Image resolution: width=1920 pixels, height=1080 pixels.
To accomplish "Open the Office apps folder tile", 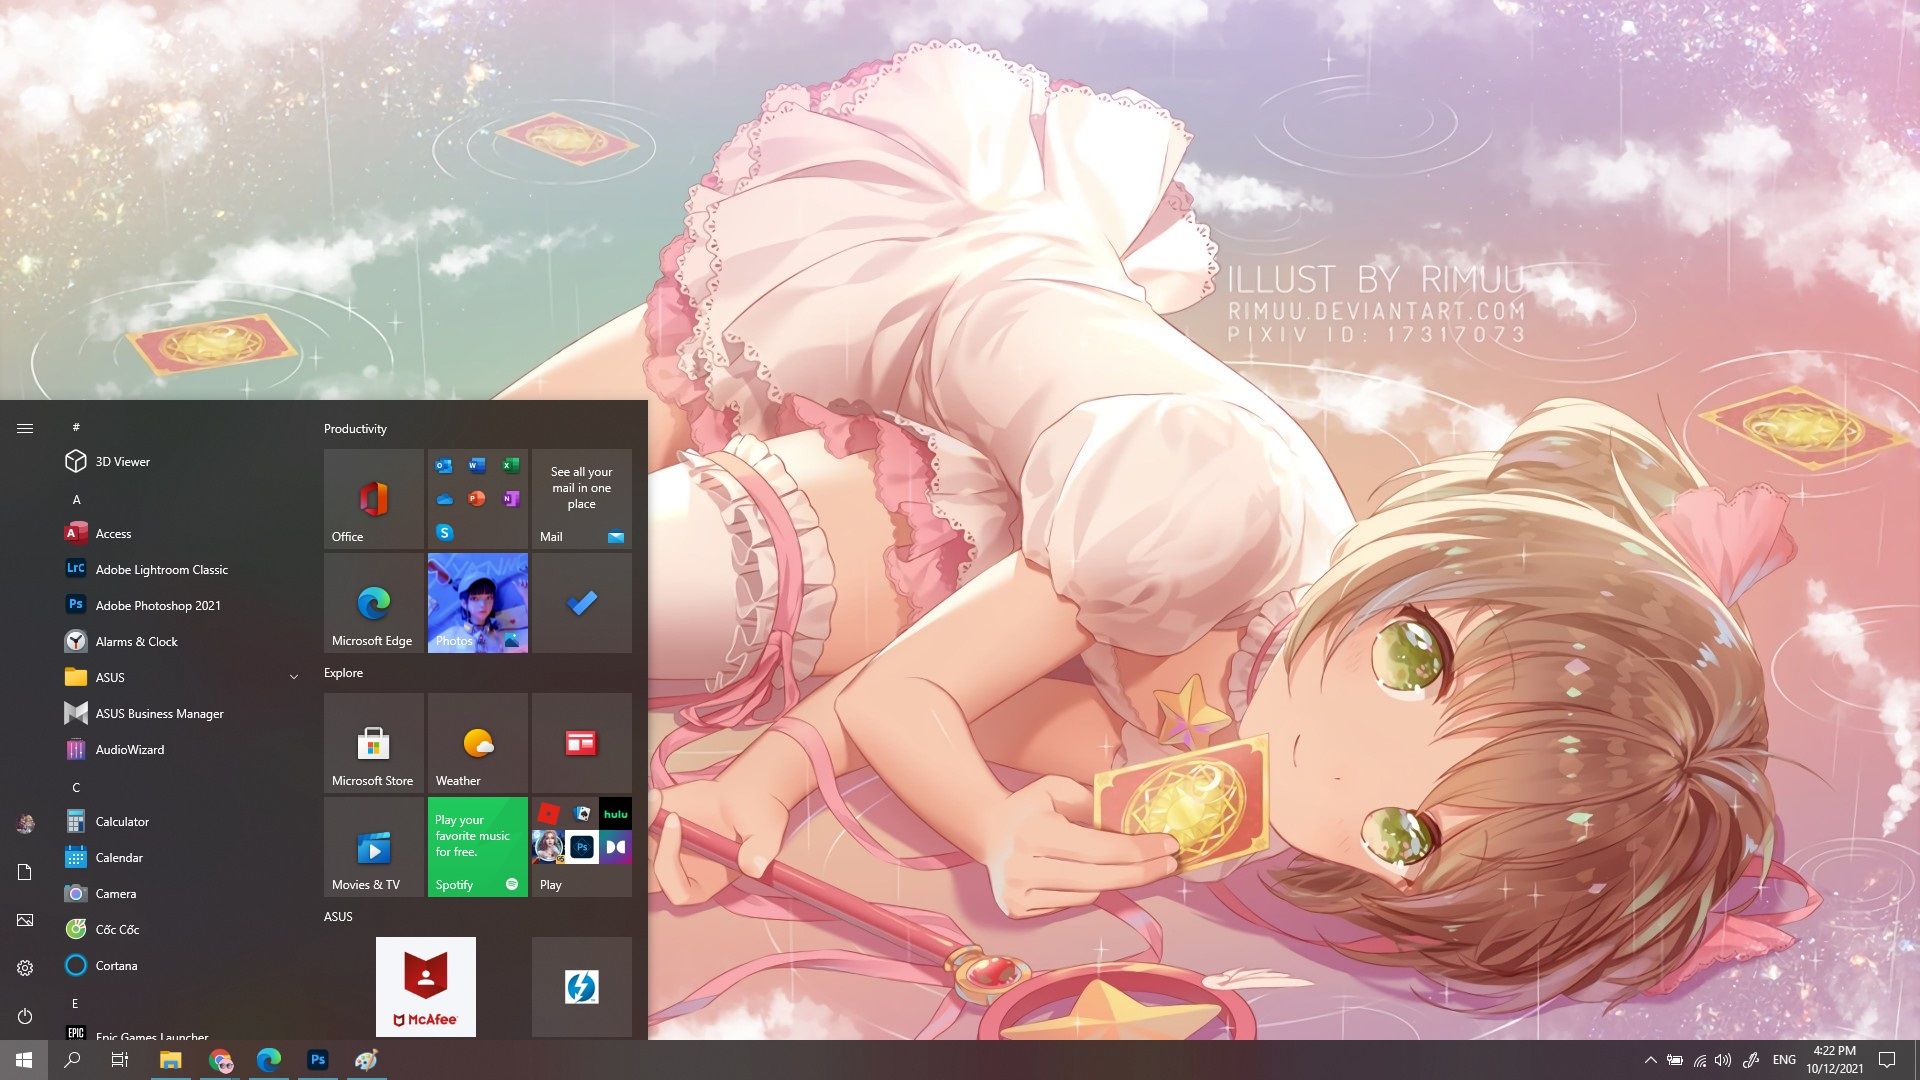I will tap(478, 499).
